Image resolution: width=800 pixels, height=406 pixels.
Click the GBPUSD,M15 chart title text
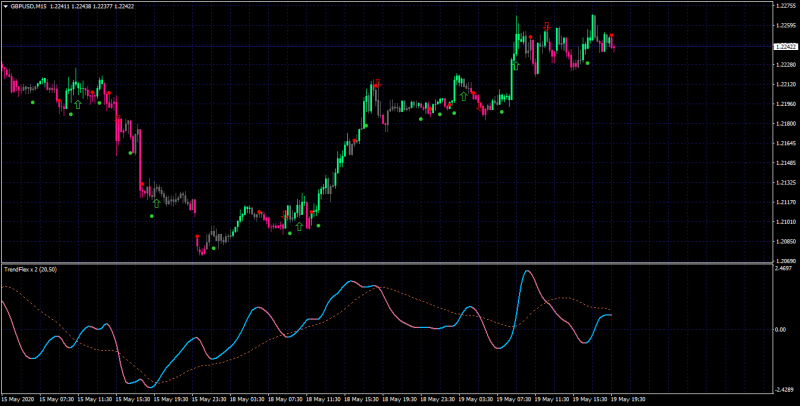coord(29,7)
